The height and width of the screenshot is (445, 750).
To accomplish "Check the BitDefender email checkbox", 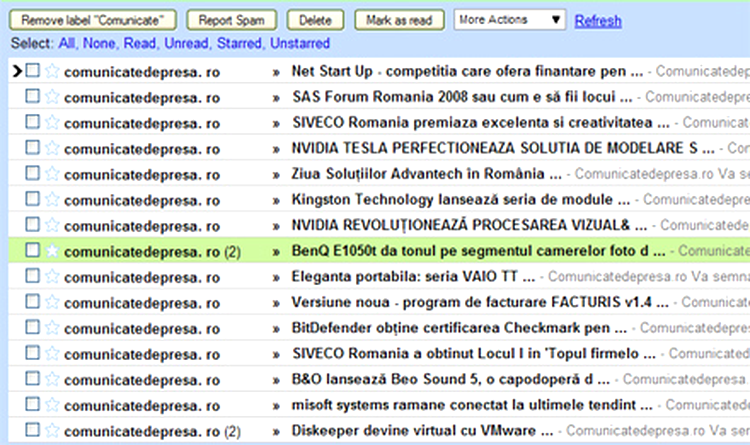I will (33, 327).
